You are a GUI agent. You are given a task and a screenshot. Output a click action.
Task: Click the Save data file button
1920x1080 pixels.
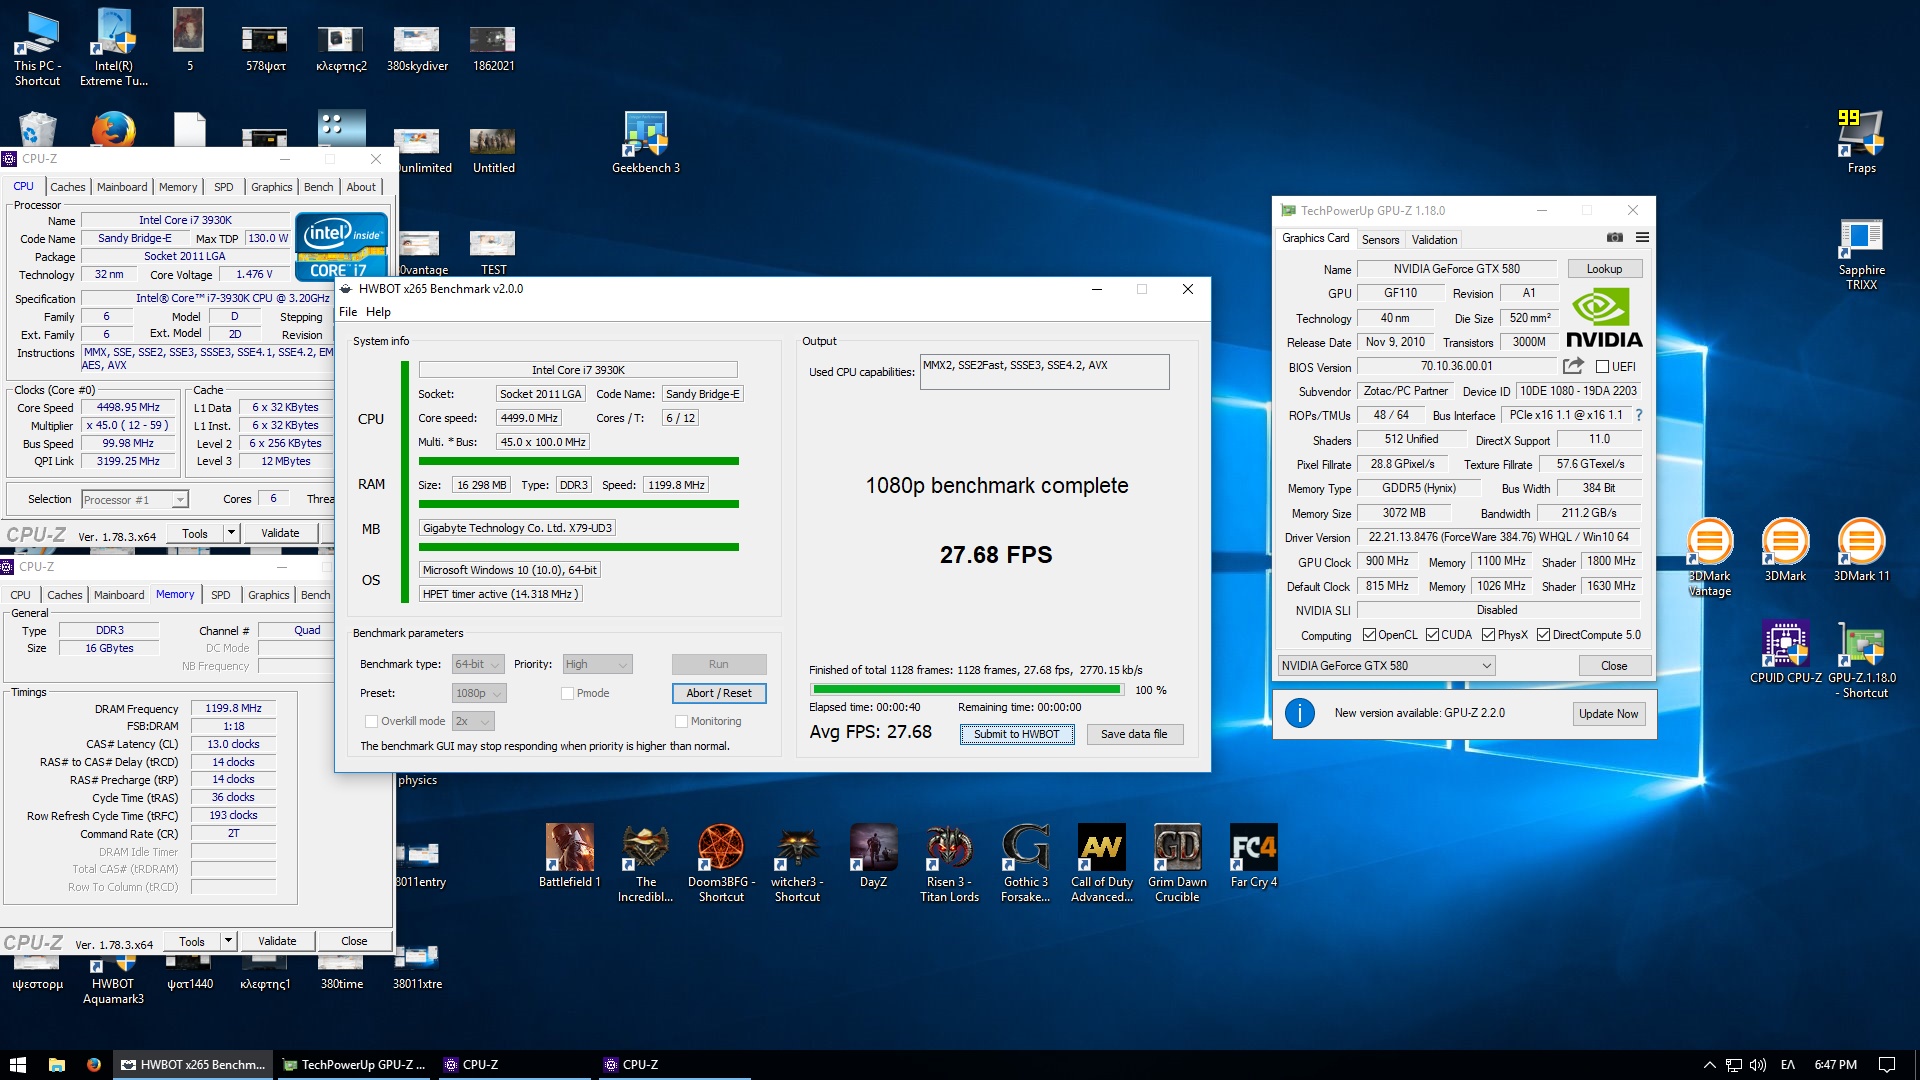coord(1134,734)
